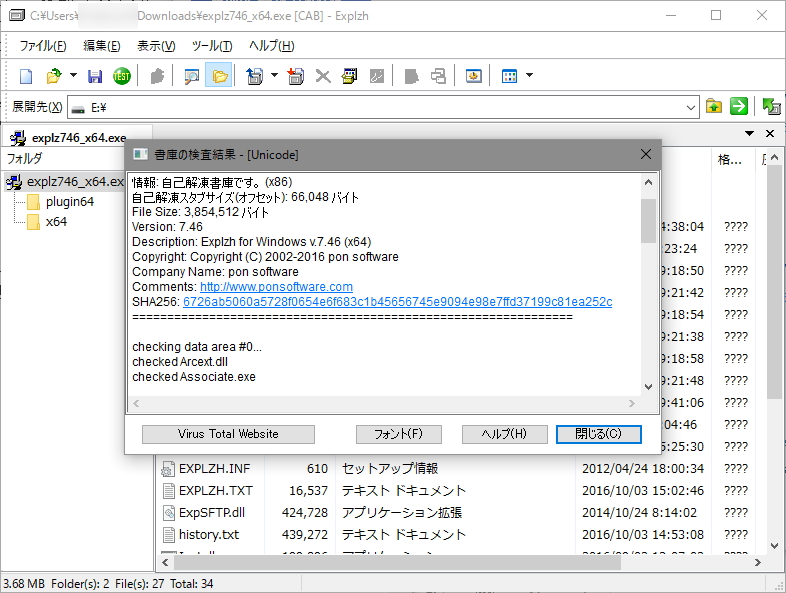
Task: Click the dialog title icon
Action: [140, 154]
